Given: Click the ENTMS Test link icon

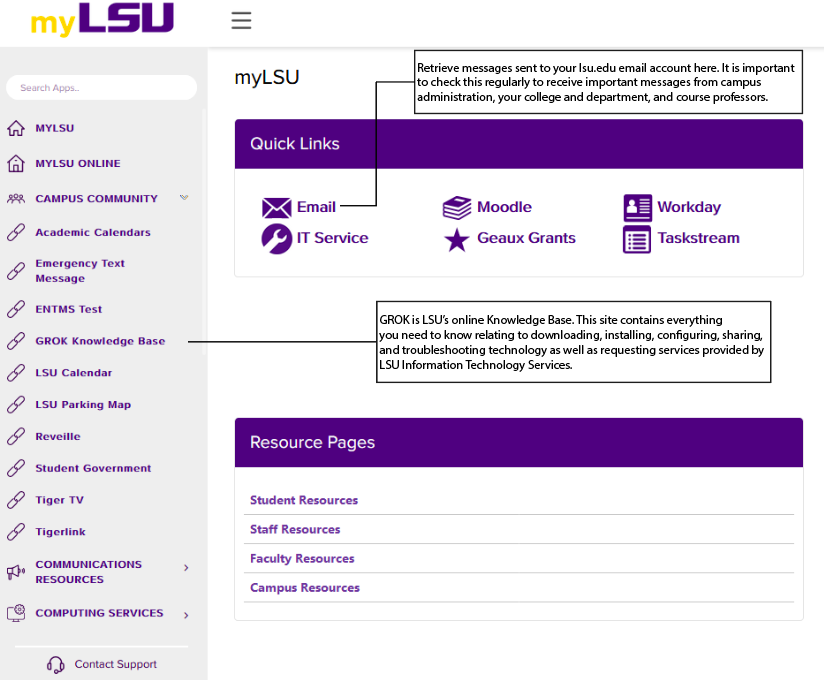Looking at the screenshot, I should tap(16, 309).
